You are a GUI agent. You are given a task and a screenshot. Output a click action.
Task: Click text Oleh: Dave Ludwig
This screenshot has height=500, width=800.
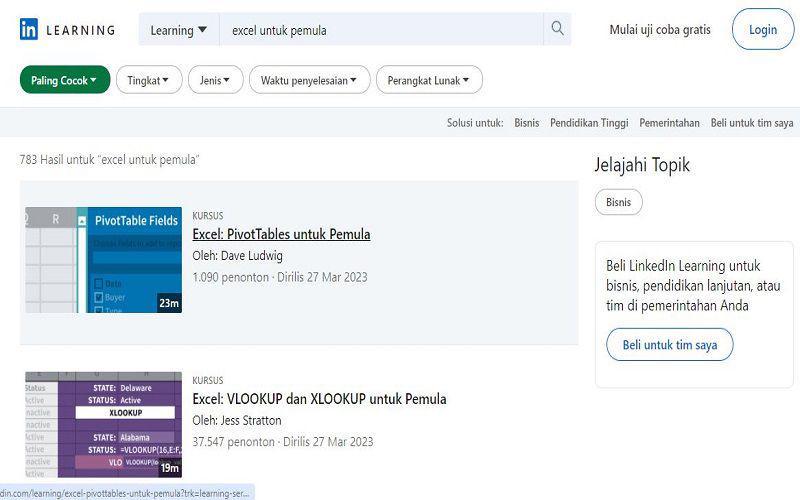[237, 256]
